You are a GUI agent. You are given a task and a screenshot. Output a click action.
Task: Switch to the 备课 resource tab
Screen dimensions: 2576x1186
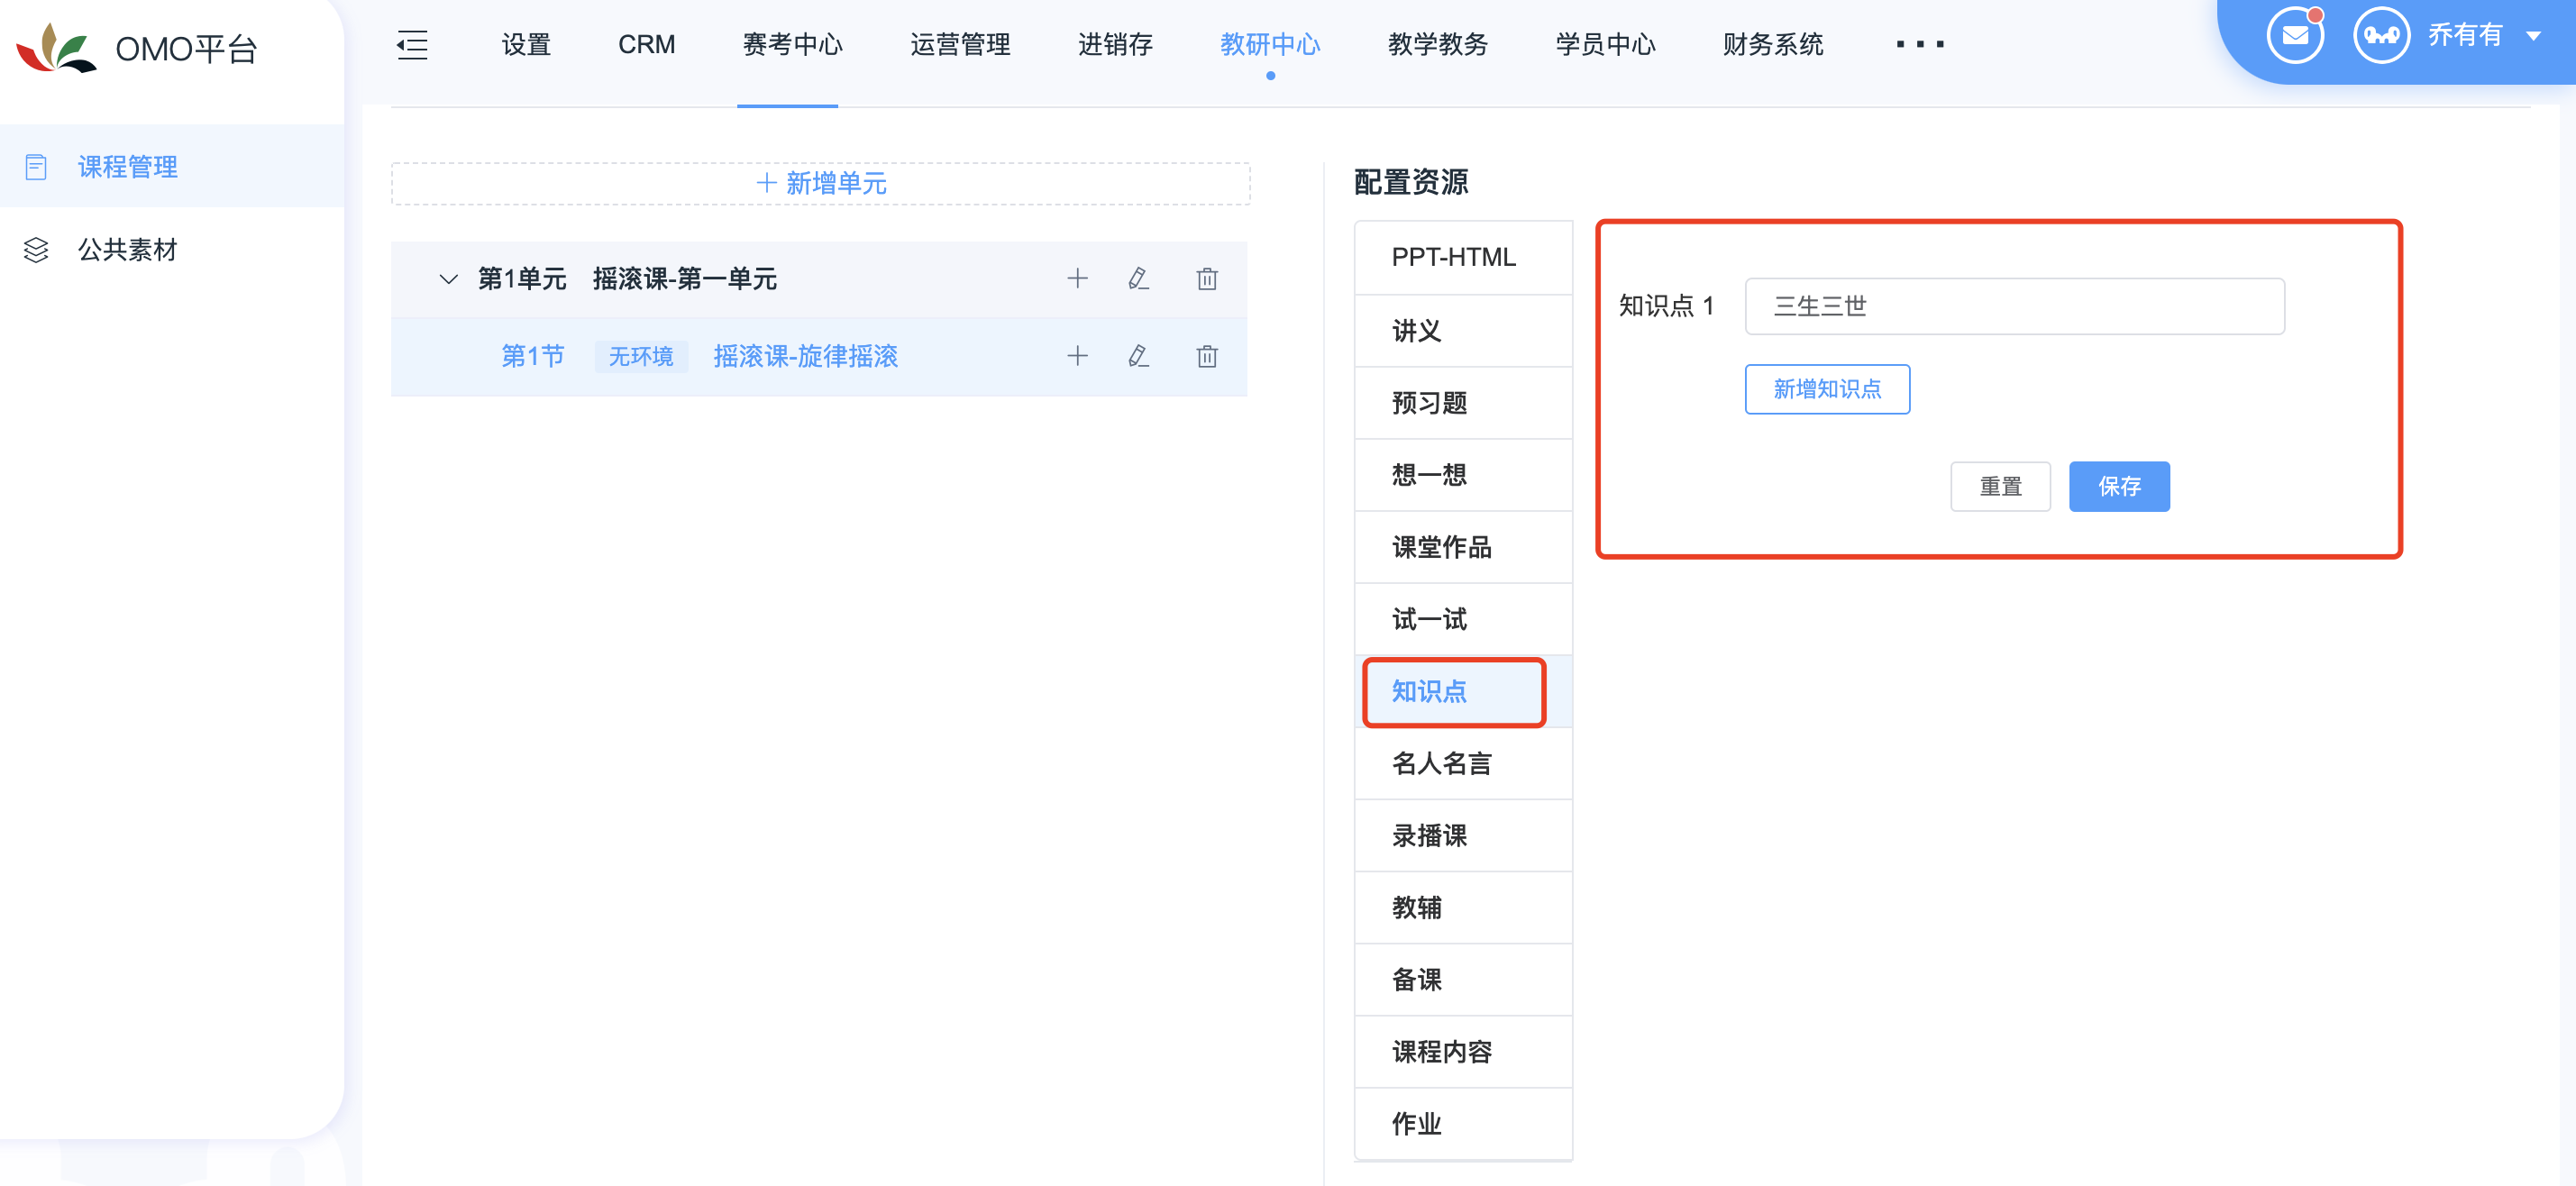pos(1463,980)
